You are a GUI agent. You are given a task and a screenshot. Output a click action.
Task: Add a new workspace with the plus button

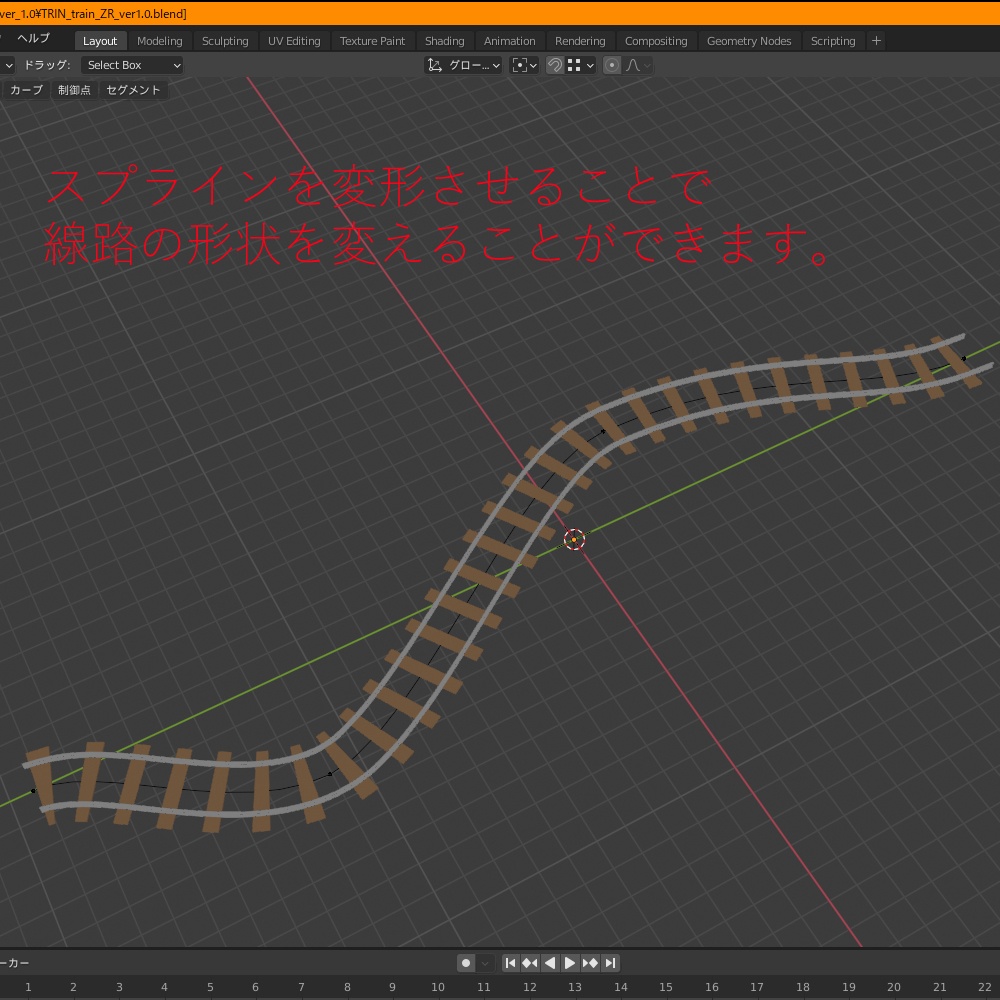point(875,41)
